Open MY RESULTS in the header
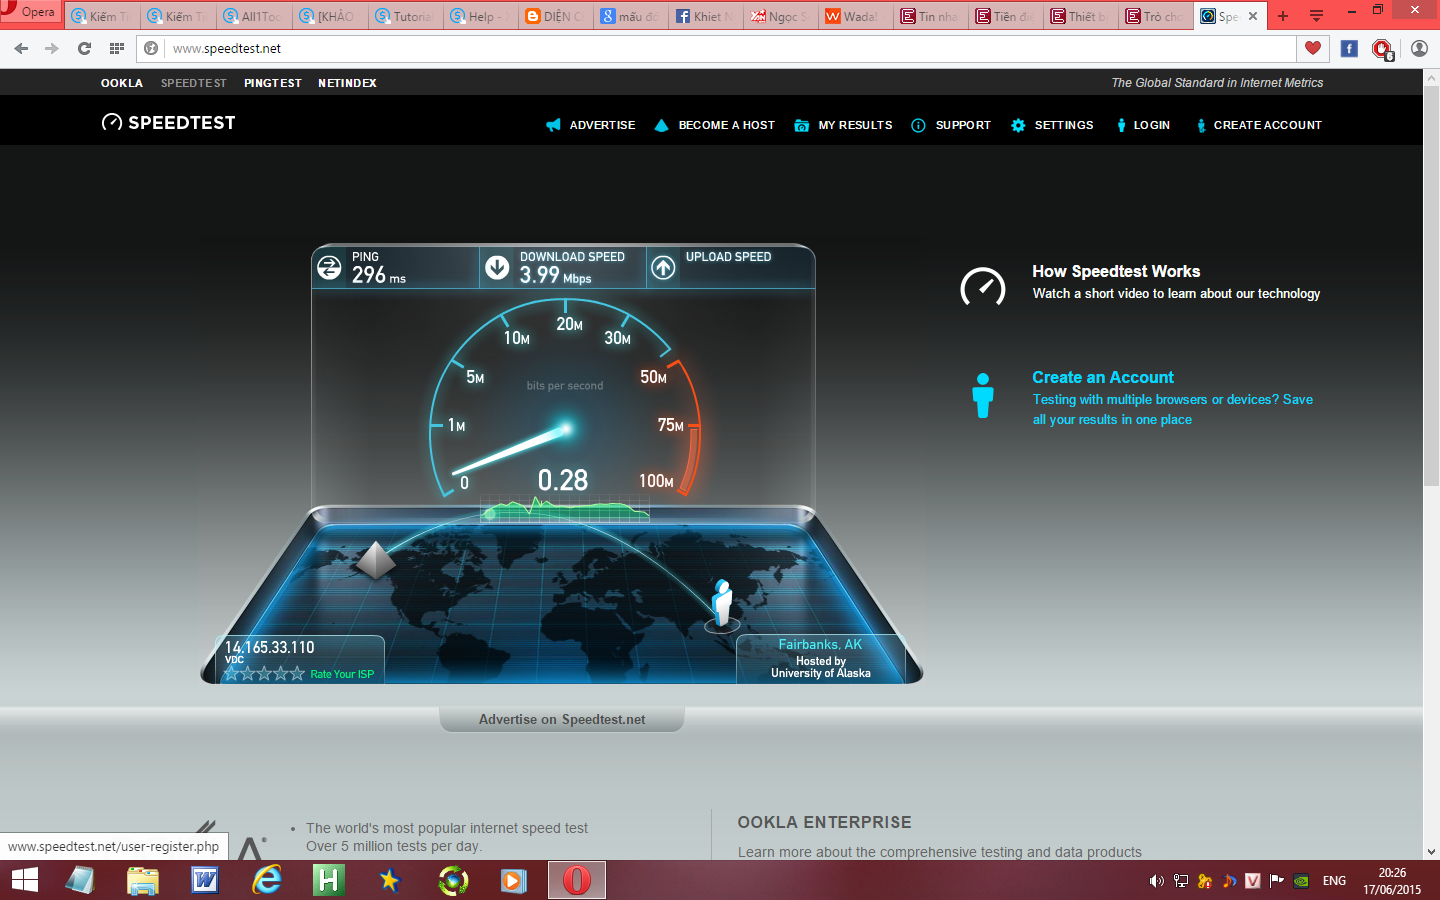The height and width of the screenshot is (900, 1440). pos(843,125)
